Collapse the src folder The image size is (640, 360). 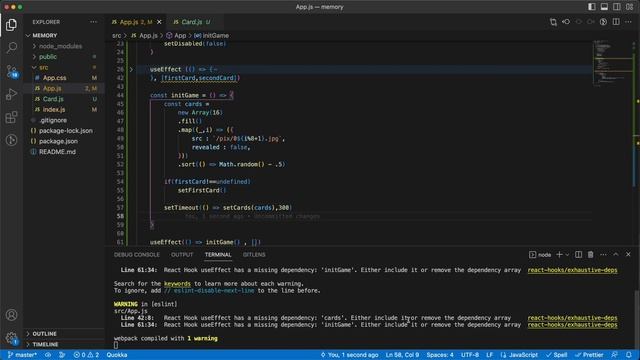point(64,67)
